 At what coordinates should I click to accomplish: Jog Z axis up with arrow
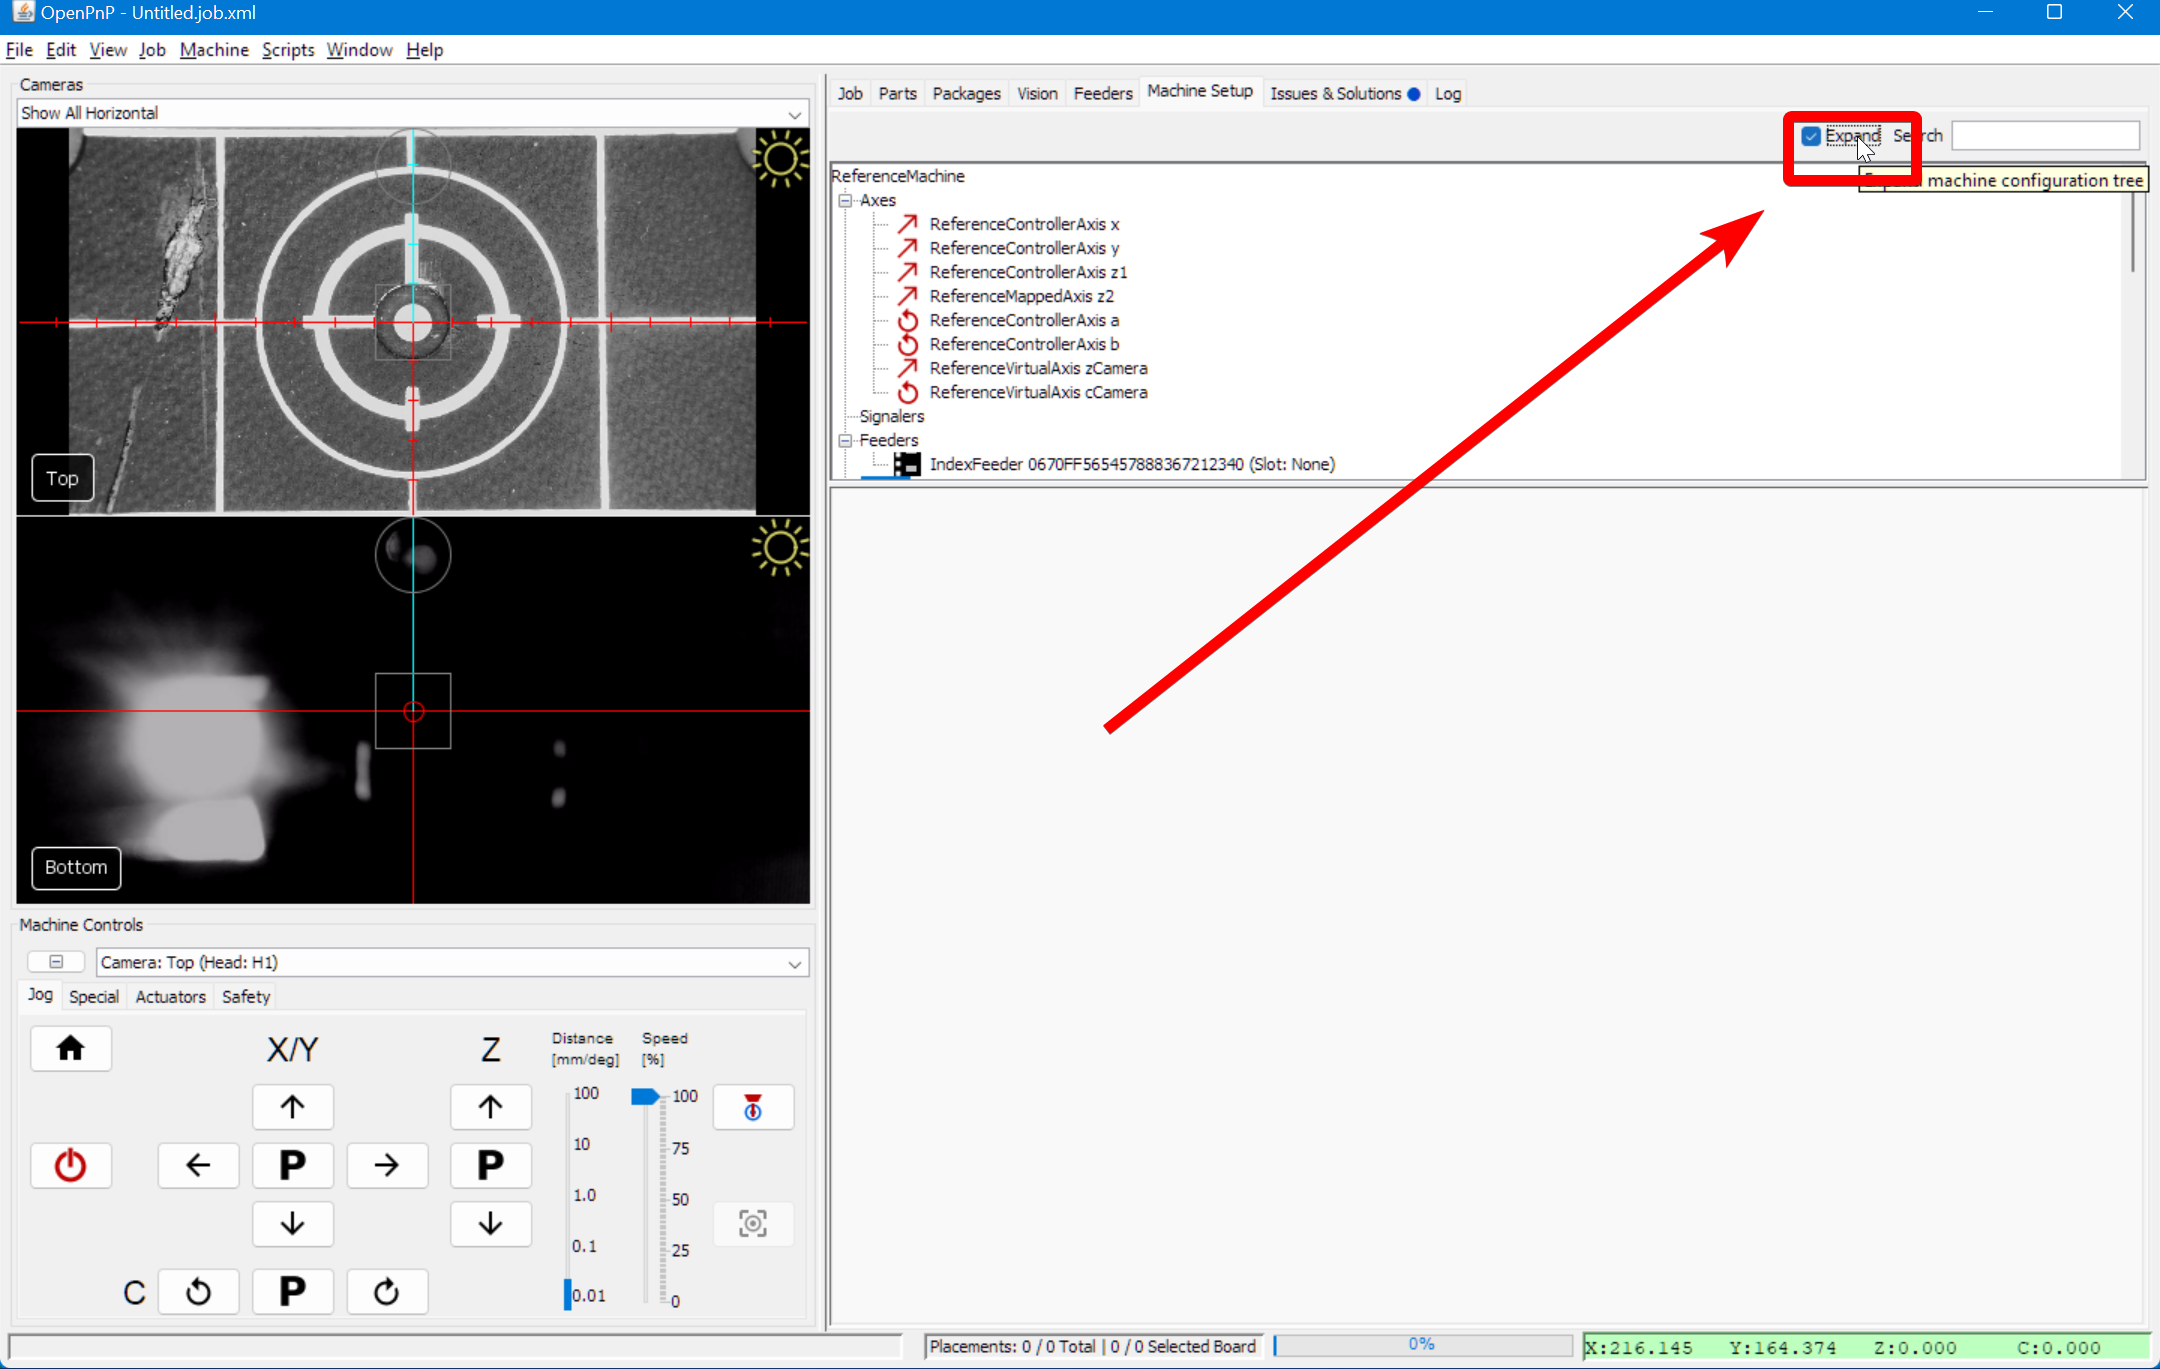click(490, 1107)
